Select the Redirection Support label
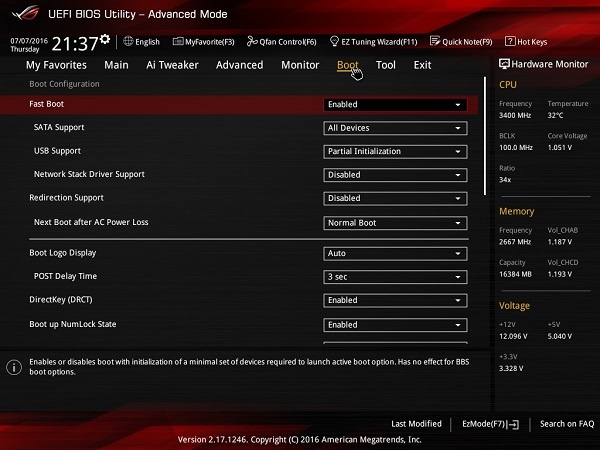The width and height of the screenshot is (600, 450). [x=67, y=198]
